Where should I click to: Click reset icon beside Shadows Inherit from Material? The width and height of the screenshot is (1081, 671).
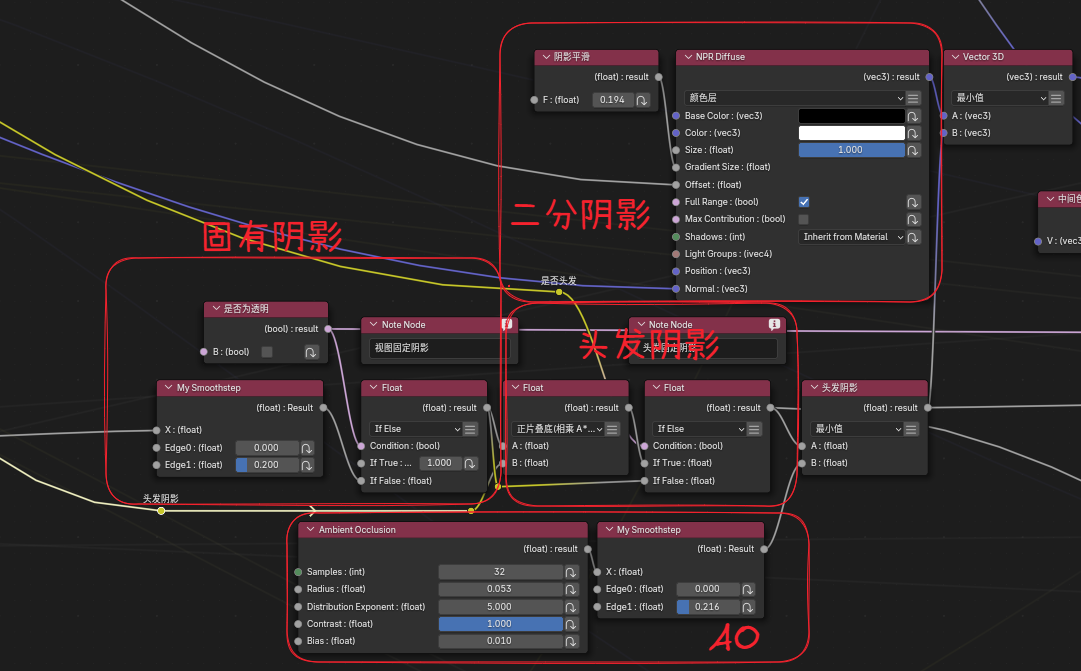click(913, 237)
